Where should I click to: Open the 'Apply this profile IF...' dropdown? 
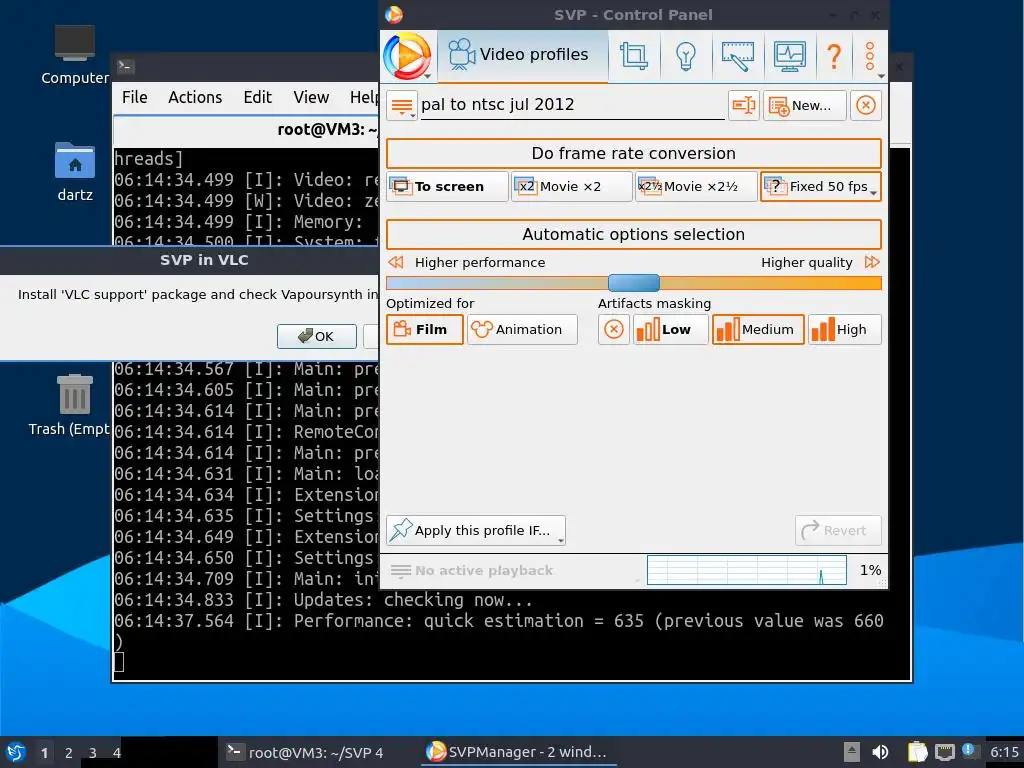475,531
